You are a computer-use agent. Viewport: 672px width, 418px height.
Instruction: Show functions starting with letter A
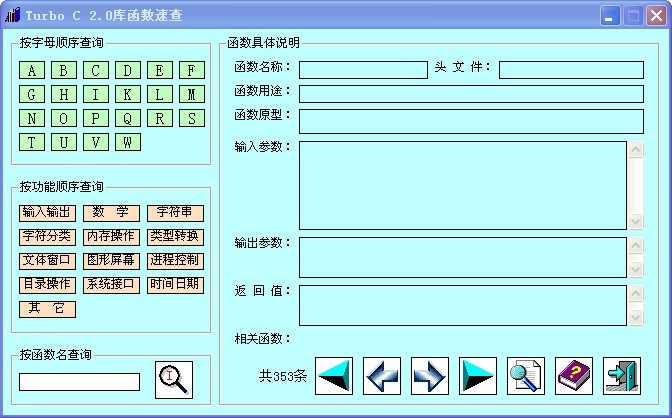point(32,70)
